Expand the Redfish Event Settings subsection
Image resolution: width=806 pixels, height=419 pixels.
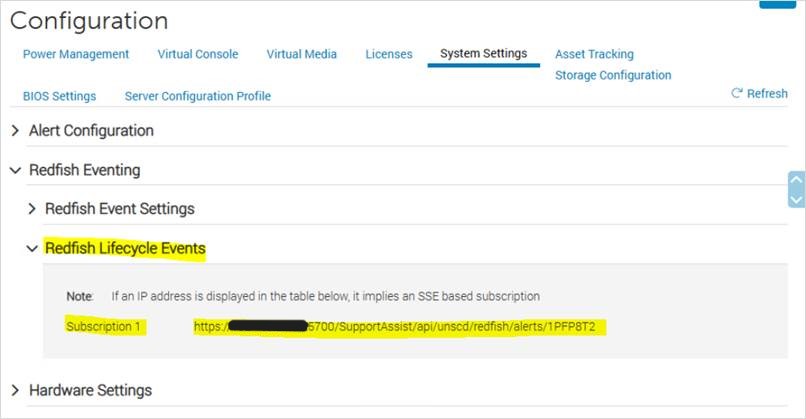point(32,210)
